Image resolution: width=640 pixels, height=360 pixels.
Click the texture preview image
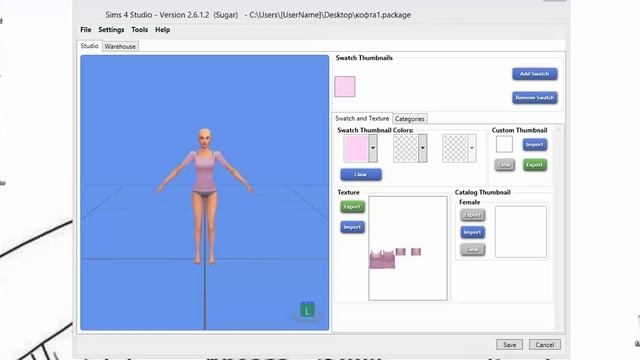pos(408,248)
